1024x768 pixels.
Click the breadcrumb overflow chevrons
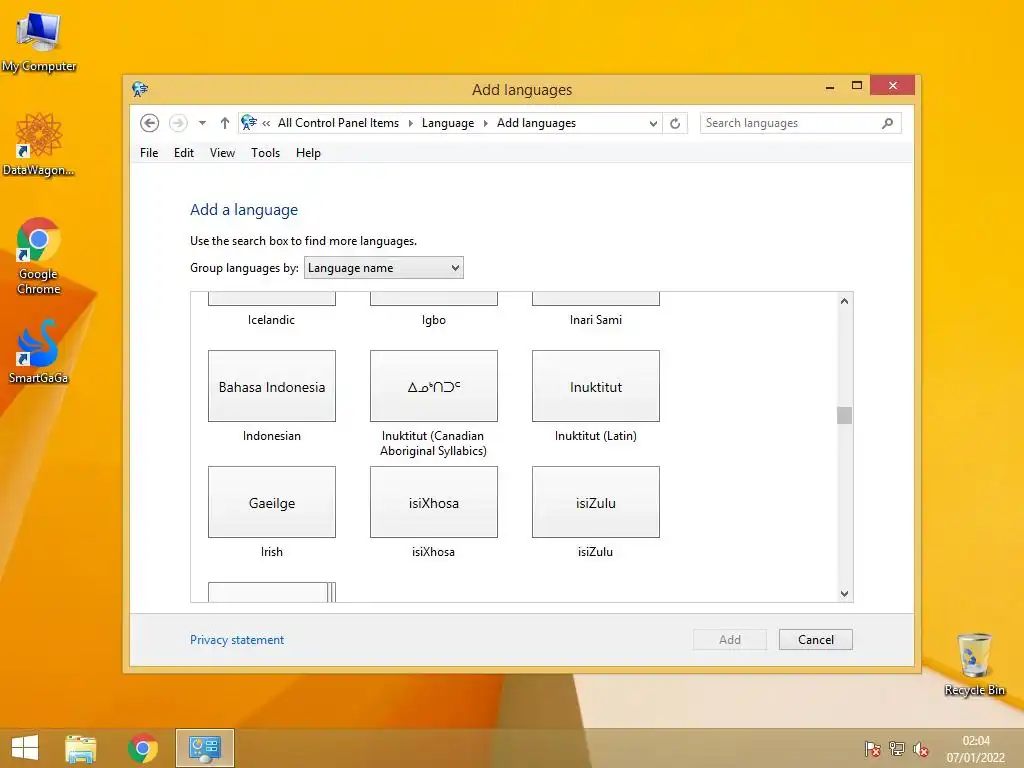tap(266, 123)
